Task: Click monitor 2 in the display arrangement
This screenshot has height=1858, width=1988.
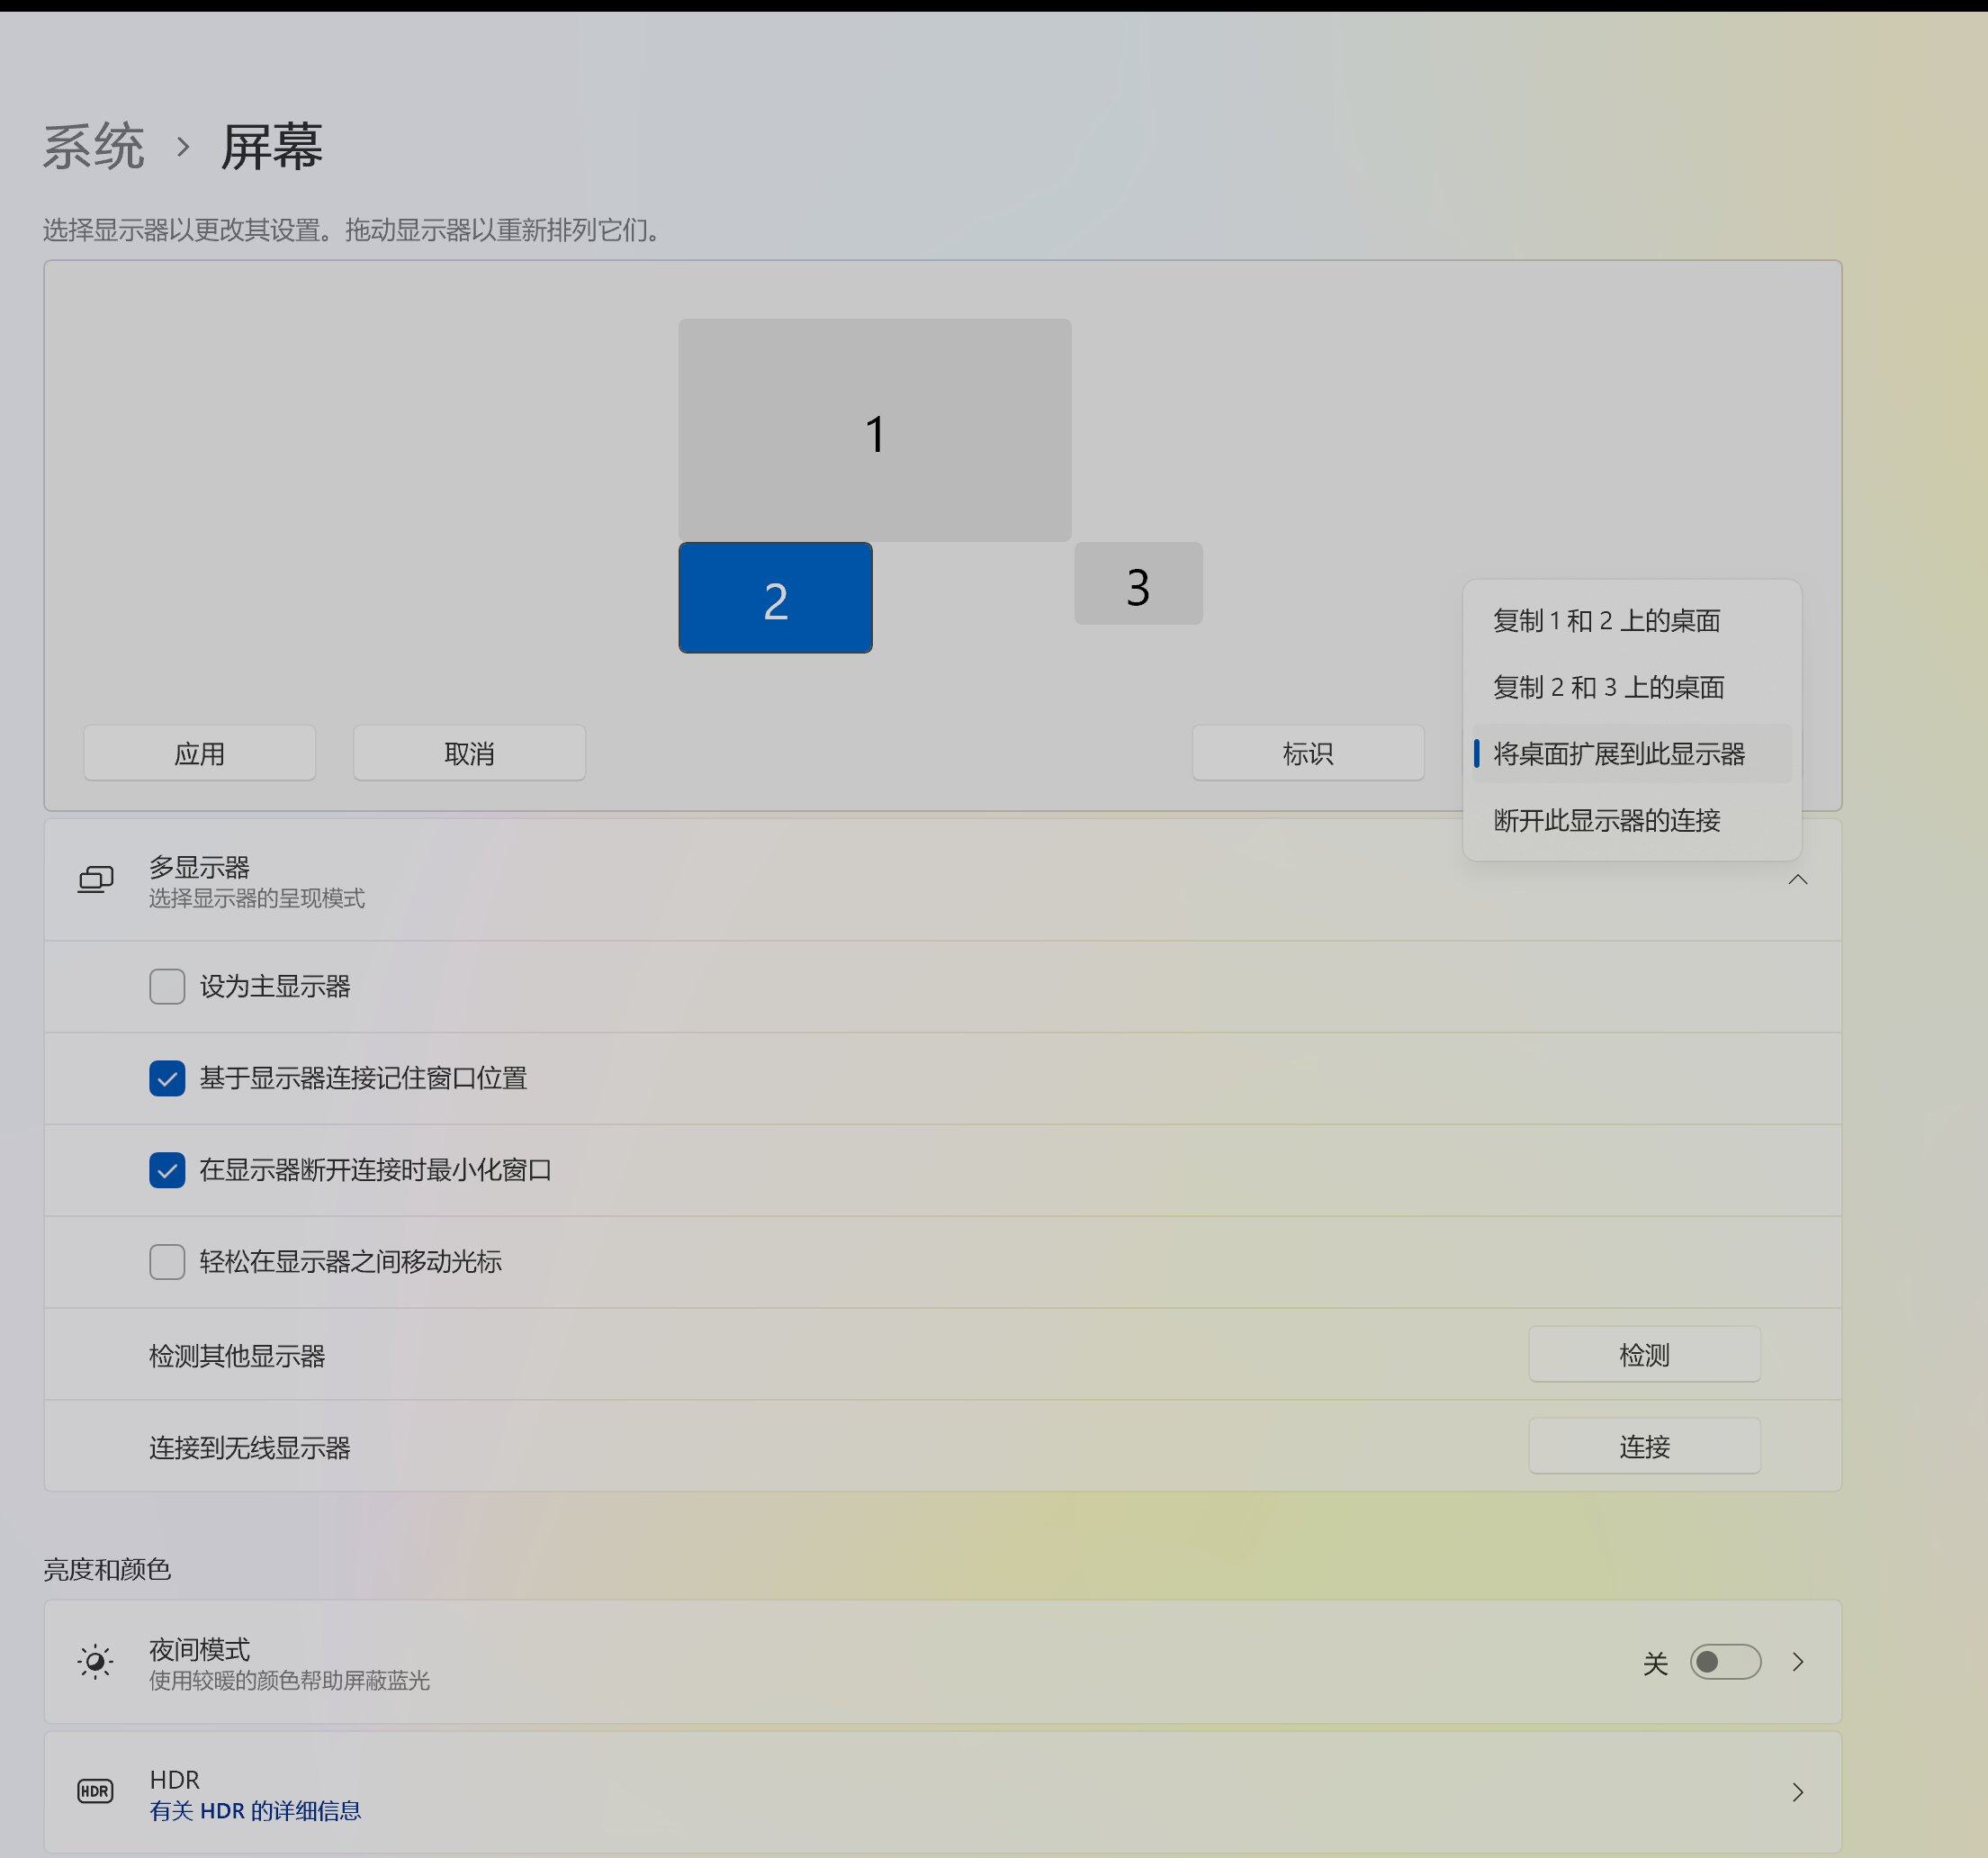Action: (x=773, y=597)
